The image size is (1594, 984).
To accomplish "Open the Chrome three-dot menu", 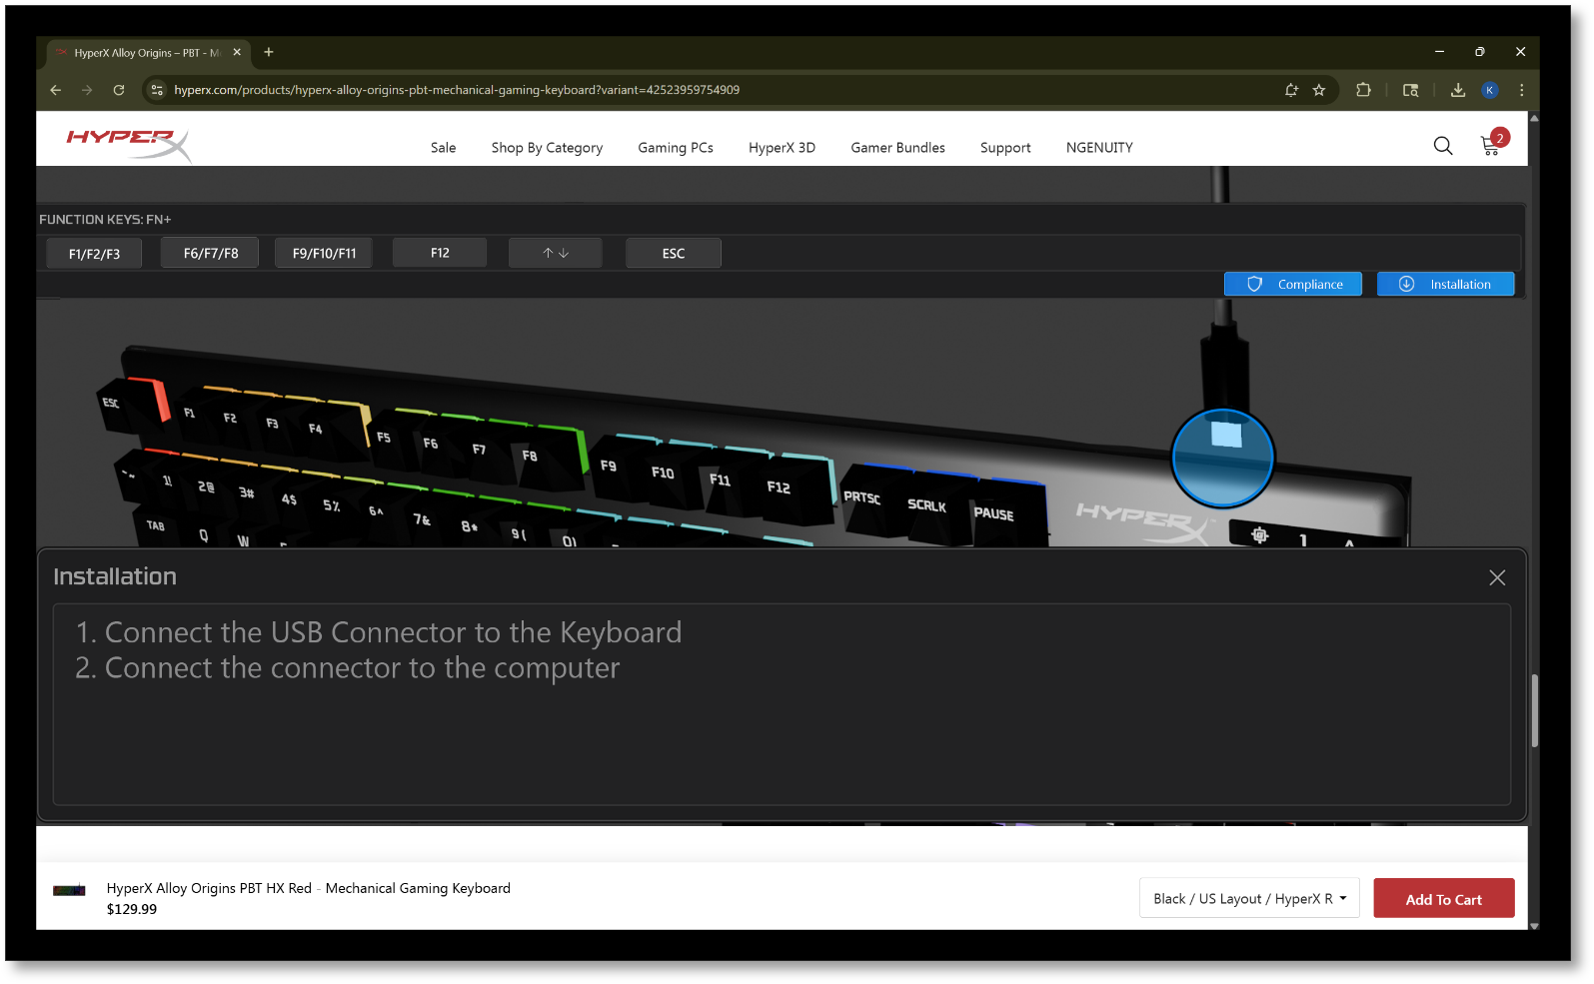I will 1521,90.
